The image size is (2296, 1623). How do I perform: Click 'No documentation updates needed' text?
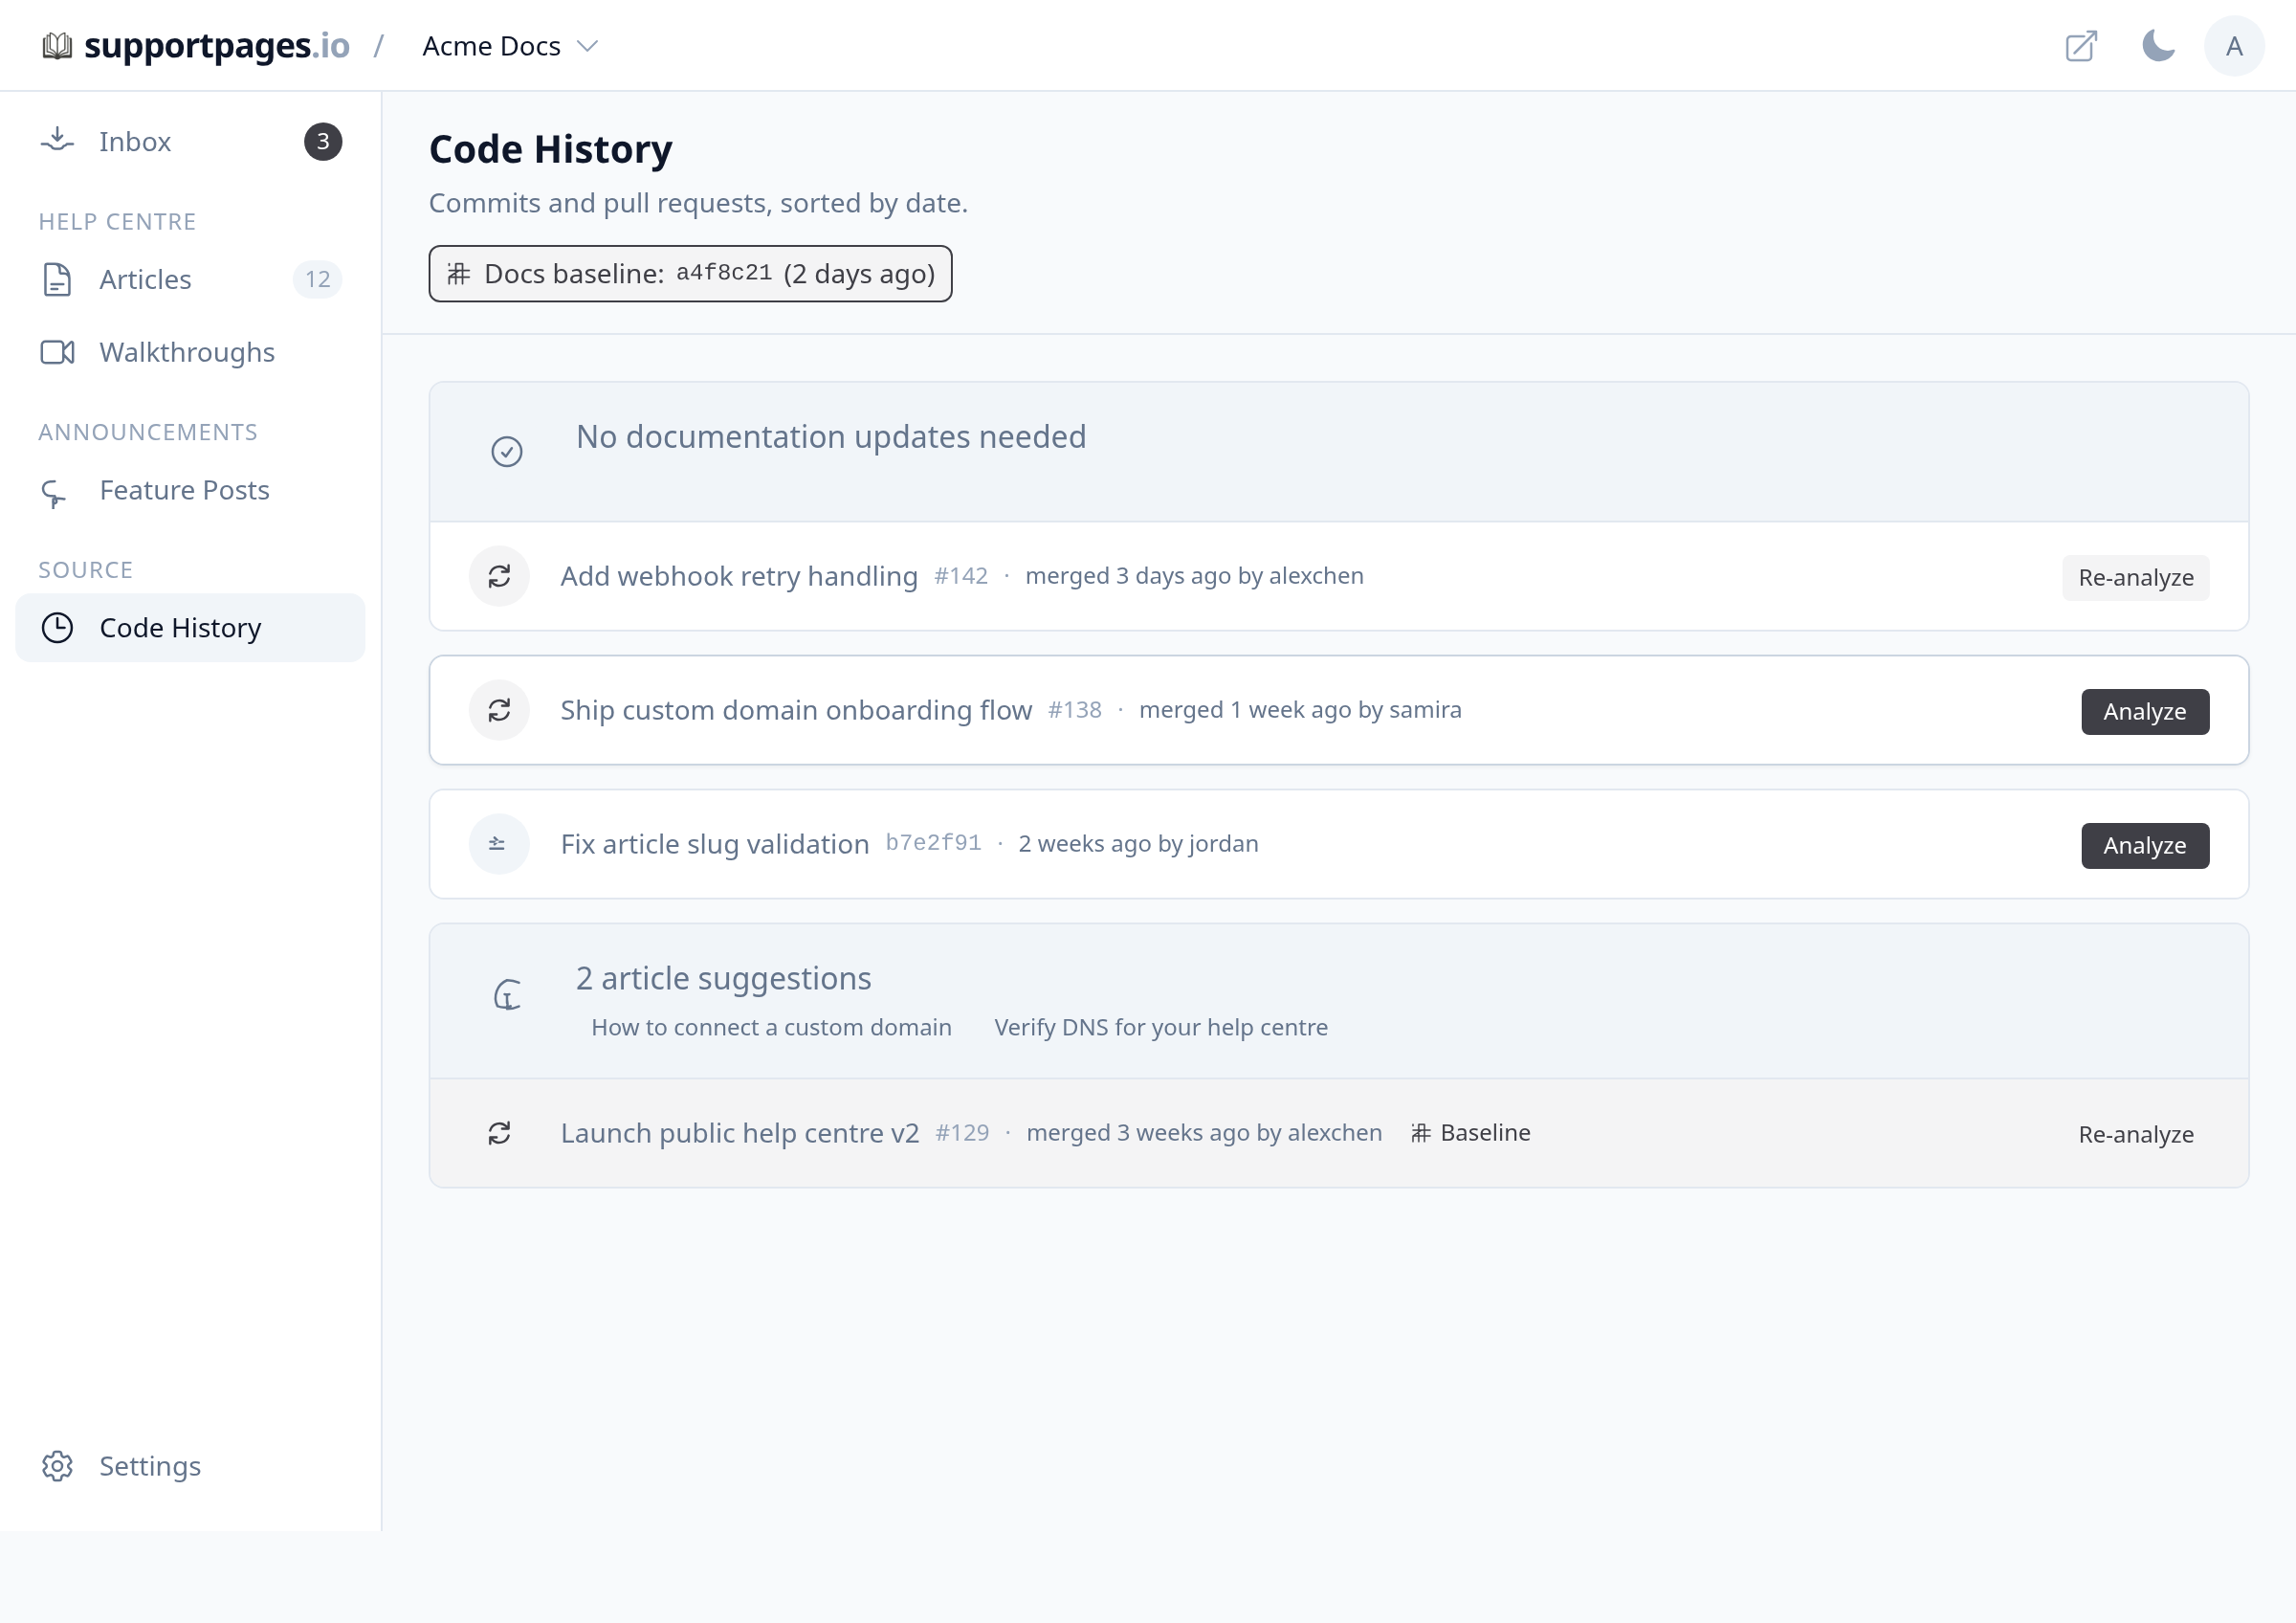(831, 437)
